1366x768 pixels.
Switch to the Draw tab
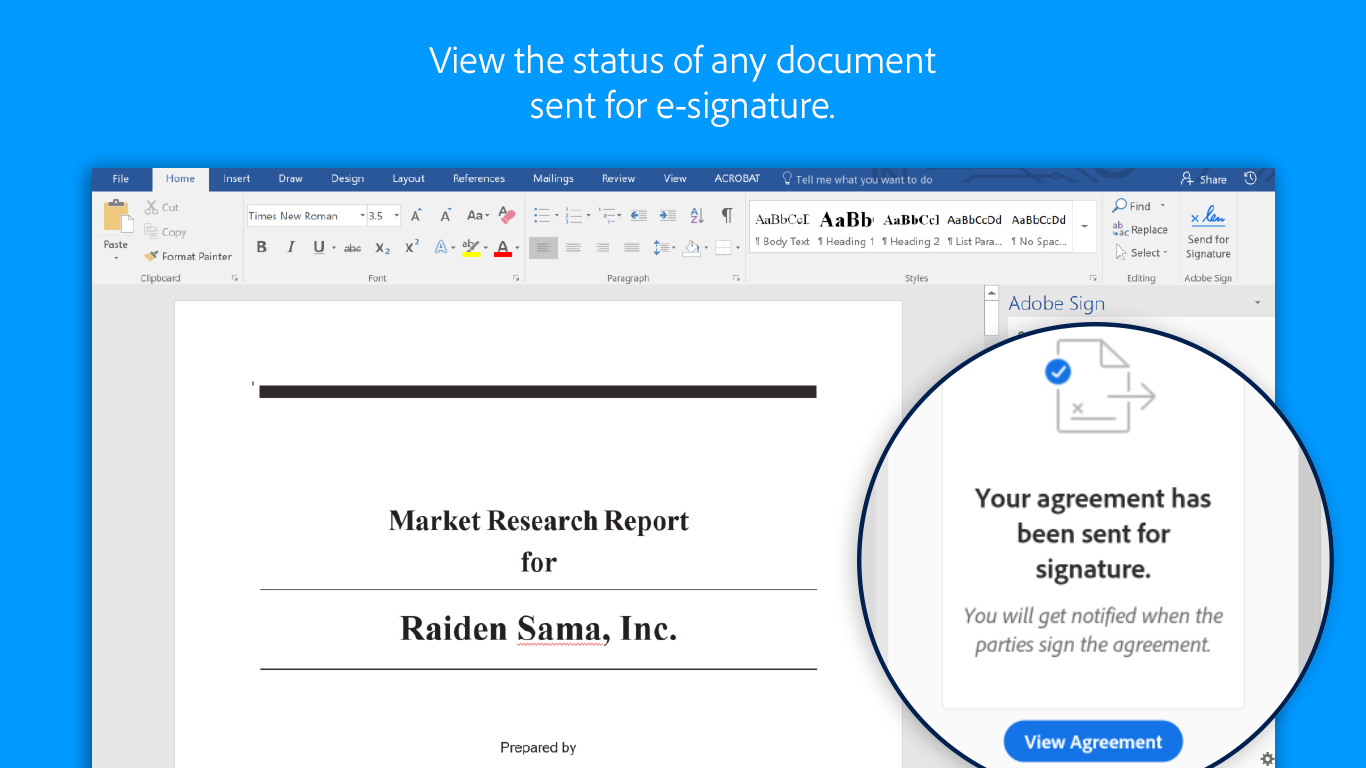coord(291,179)
